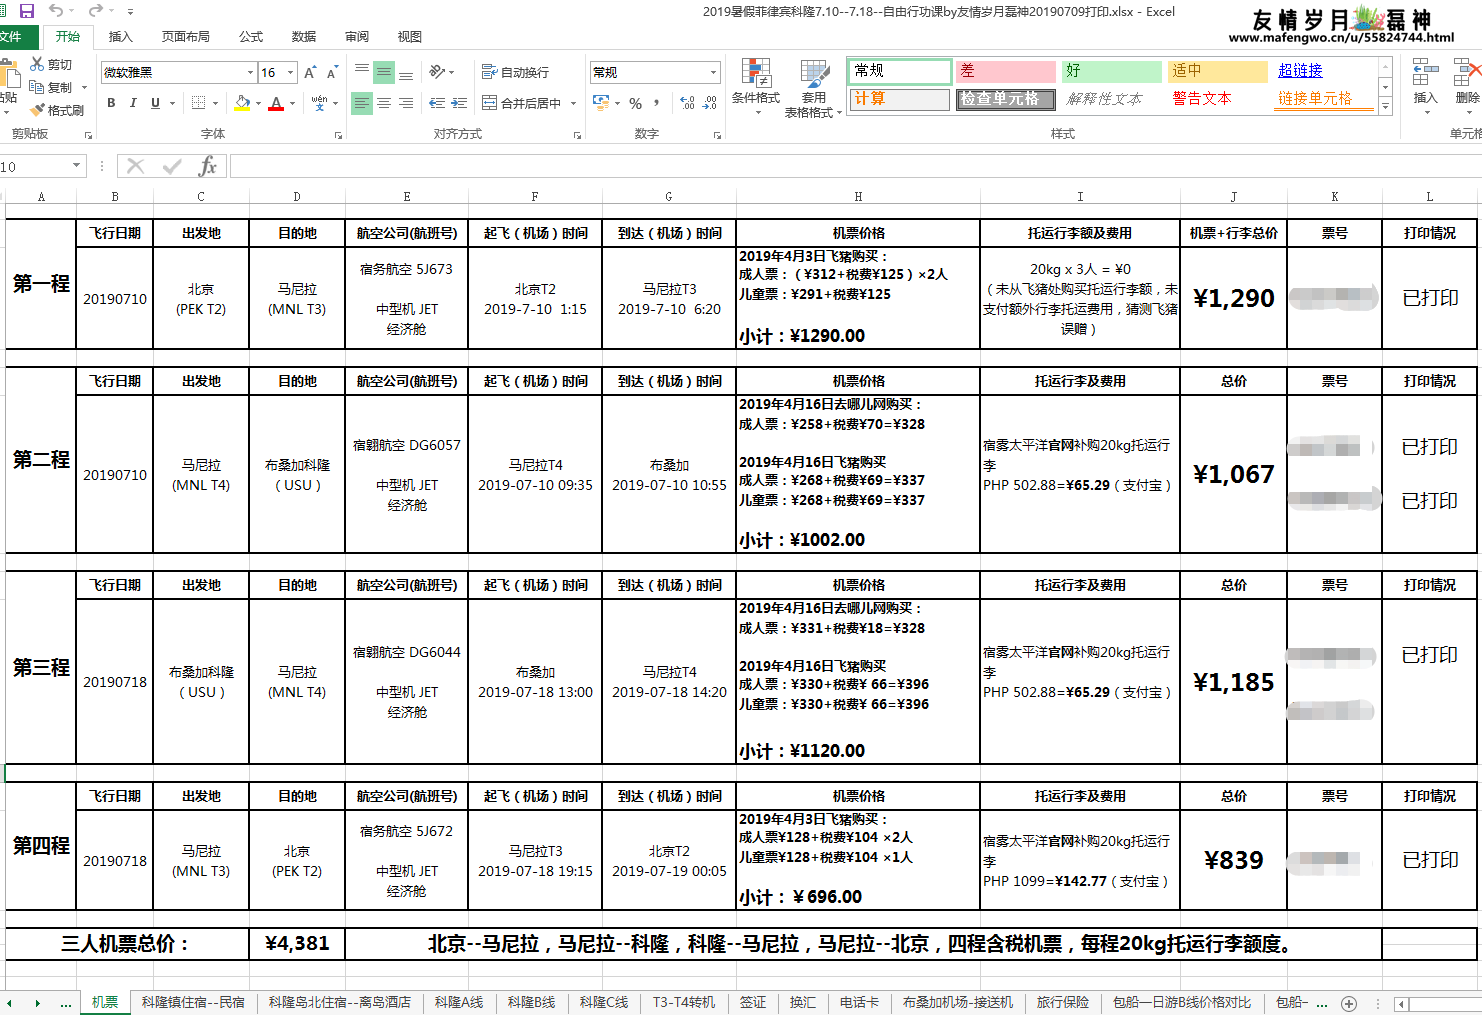Screen dimensions: 1482x1015
Task: Add a new sheet with plus button
Action: pos(1349,1003)
